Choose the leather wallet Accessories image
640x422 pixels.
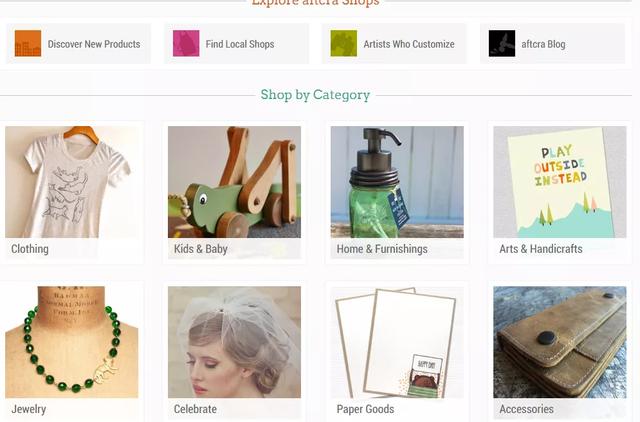click(x=560, y=342)
